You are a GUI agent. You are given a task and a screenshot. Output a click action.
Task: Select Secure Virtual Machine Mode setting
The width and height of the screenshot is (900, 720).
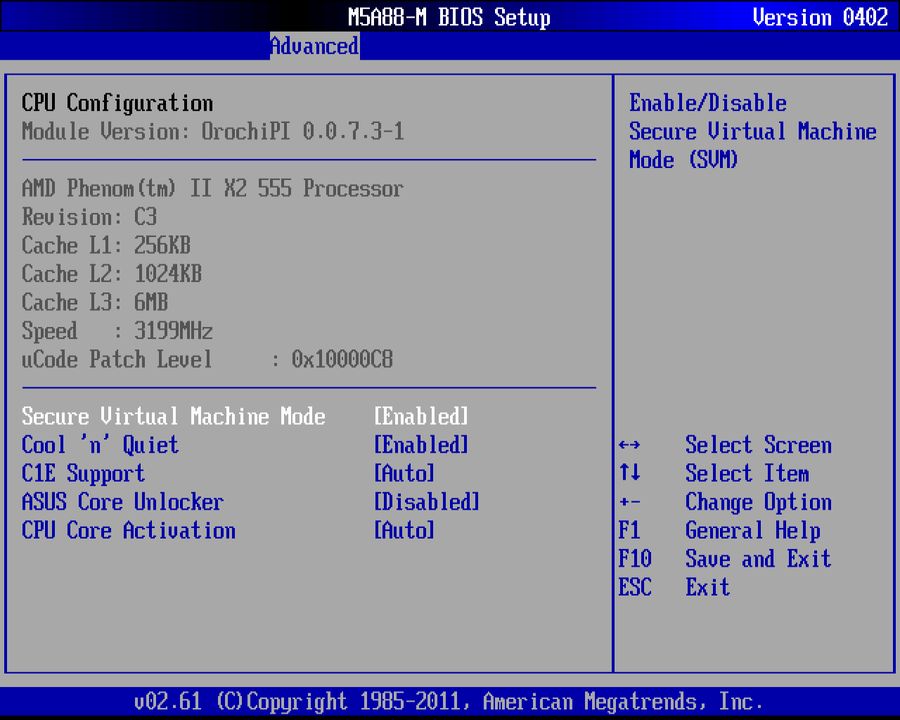173,416
